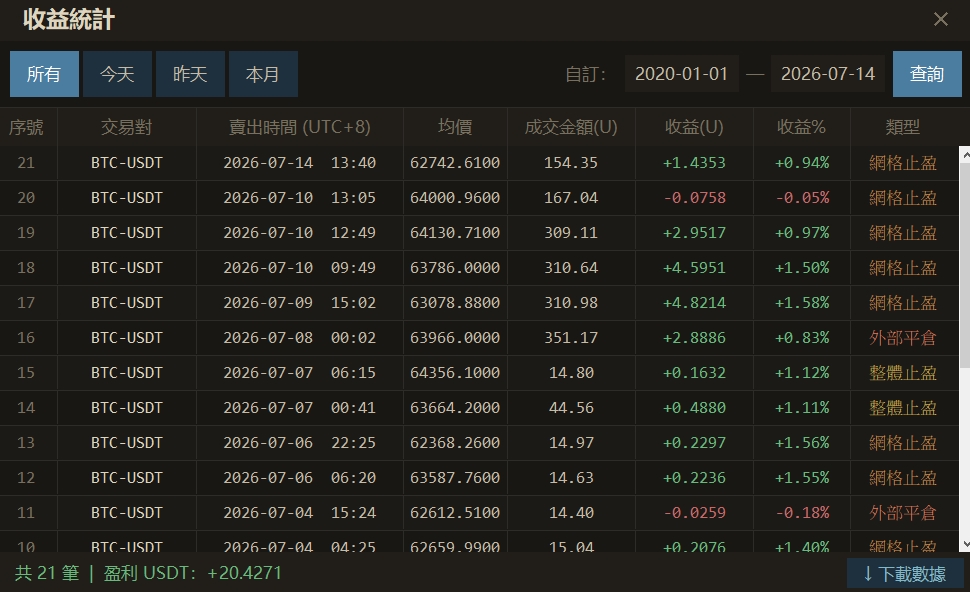Click the 收益統計 dialog title
This screenshot has width=970, height=592.
(x=69, y=20)
